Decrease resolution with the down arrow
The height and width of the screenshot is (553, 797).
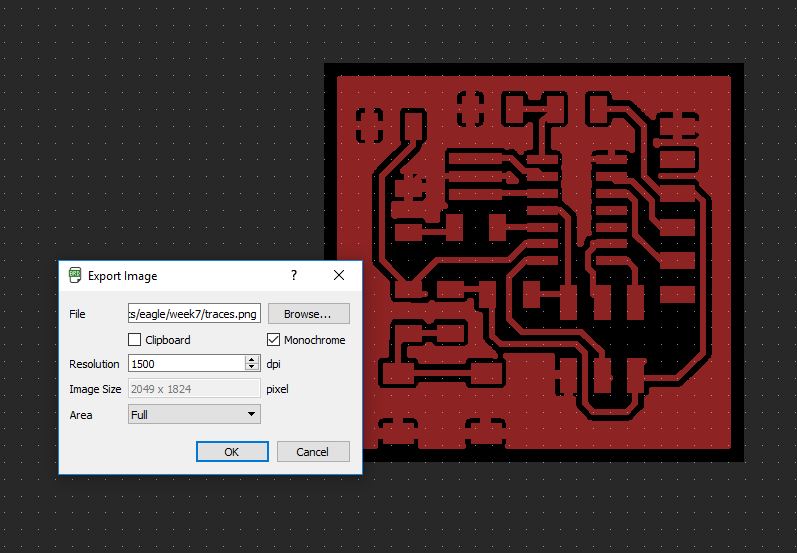click(252, 367)
